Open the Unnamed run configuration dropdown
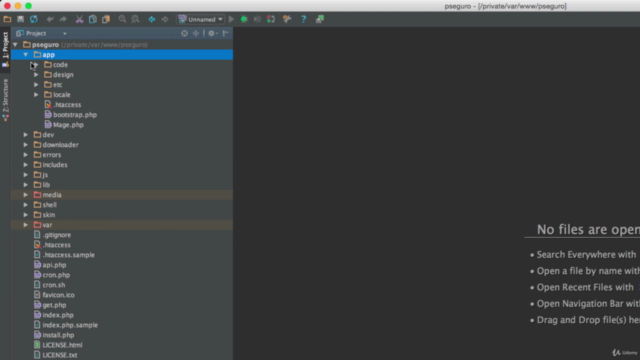The width and height of the screenshot is (640, 360). coord(200,19)
